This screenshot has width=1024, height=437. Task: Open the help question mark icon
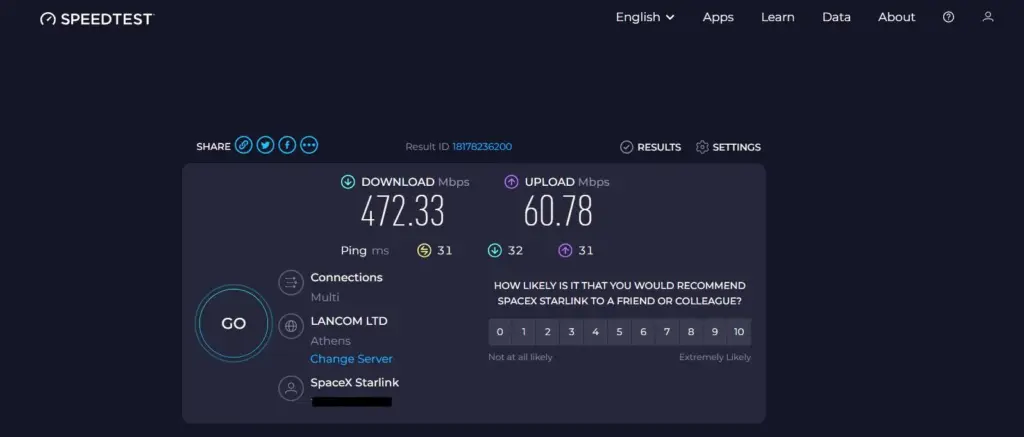point(948,17)
